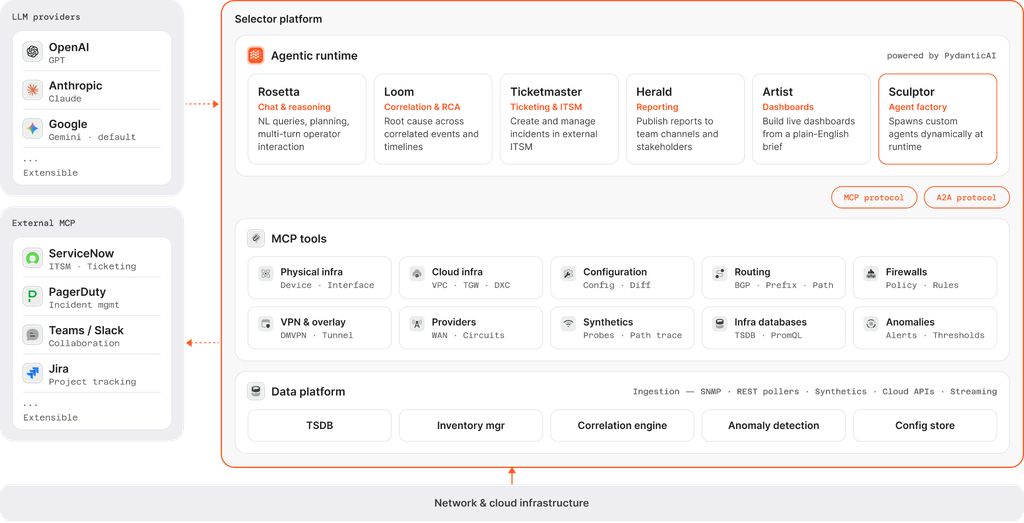Click the TSDB data platform box

click(x=319, y=426)
